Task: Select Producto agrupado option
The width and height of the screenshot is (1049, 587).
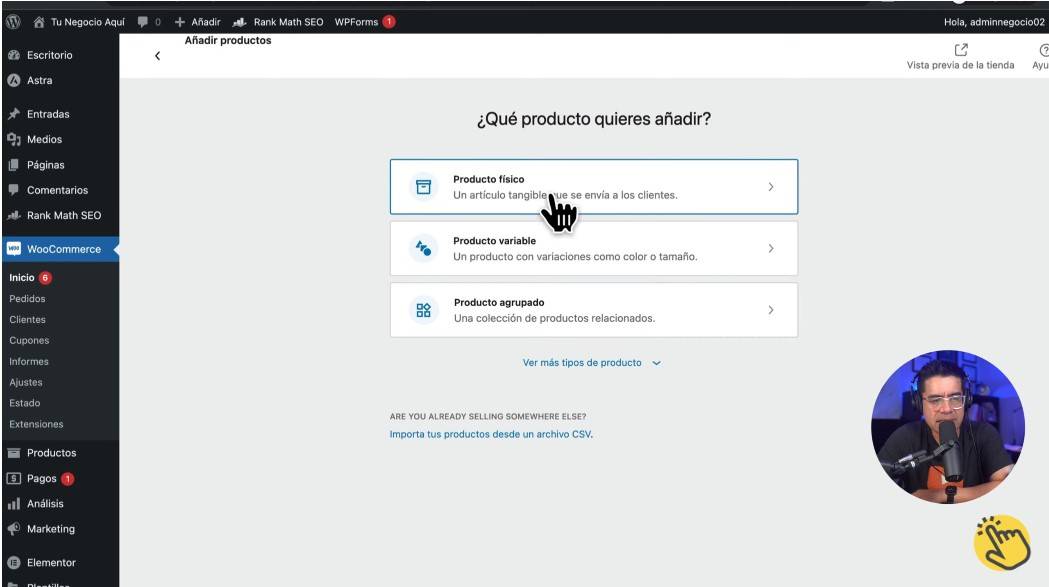Action: [594, 310]
